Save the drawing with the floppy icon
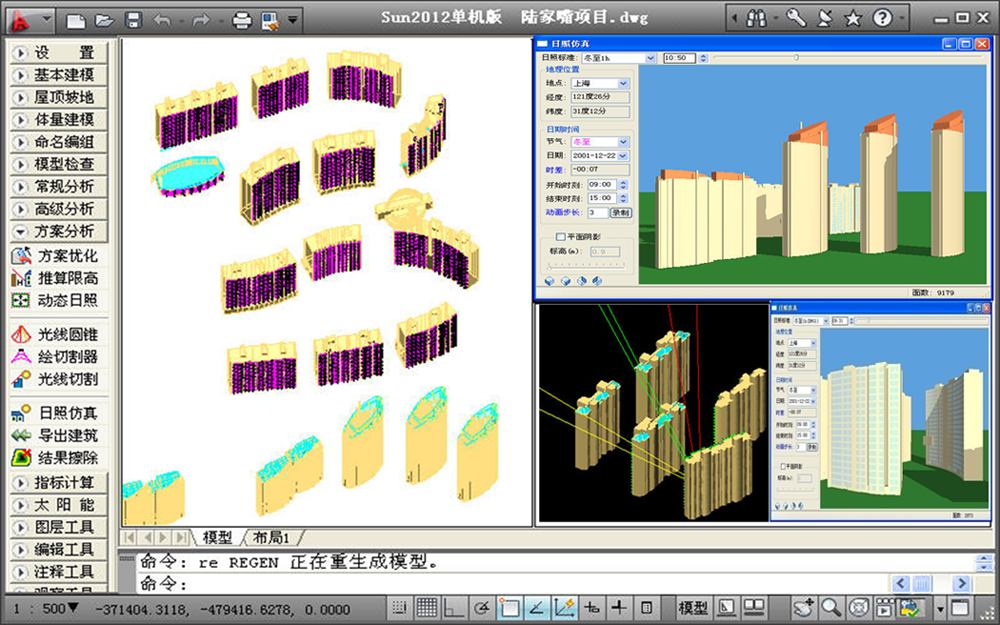This screenshot has height=625, width=1000. [x=133, y=20]
